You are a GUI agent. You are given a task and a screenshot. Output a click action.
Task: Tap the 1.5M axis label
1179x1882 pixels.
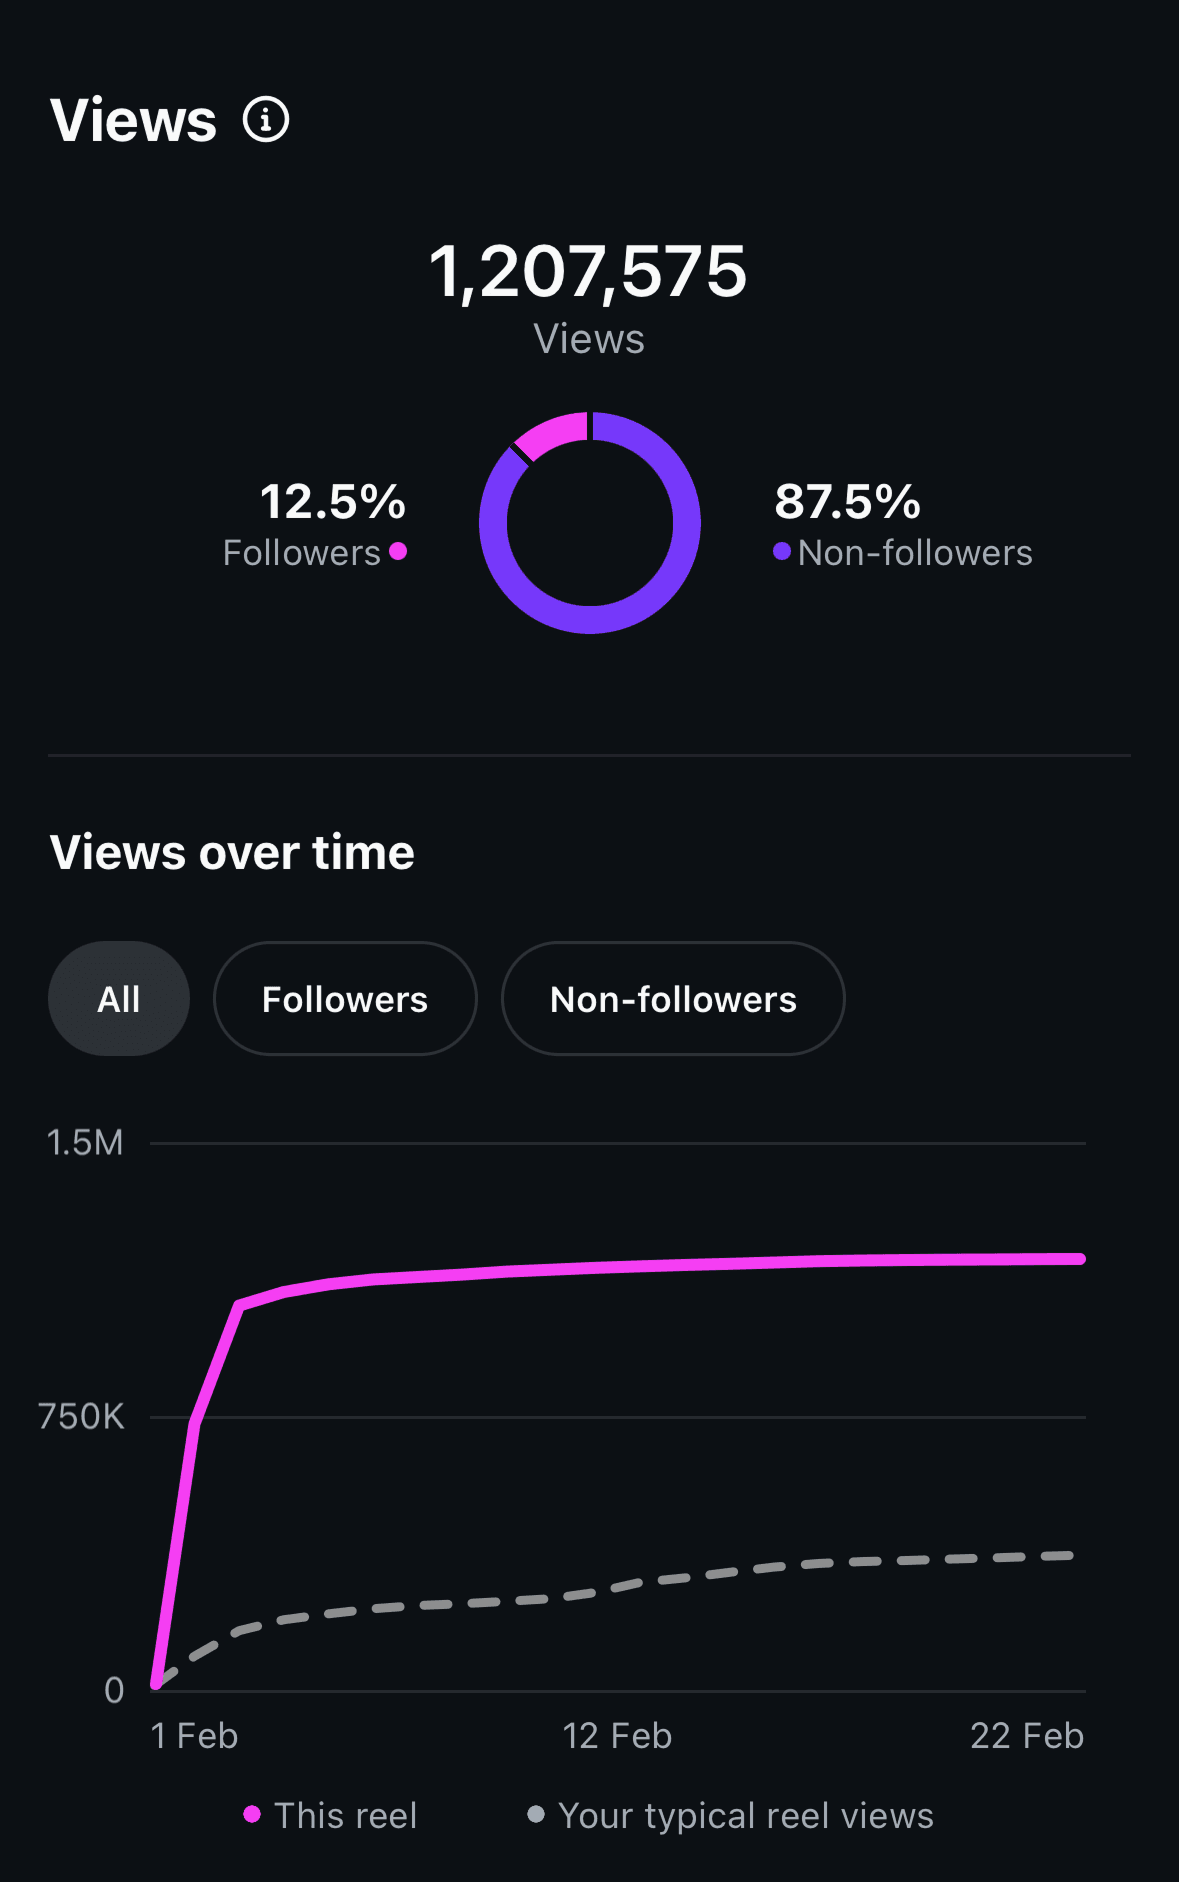(85, 1143)
